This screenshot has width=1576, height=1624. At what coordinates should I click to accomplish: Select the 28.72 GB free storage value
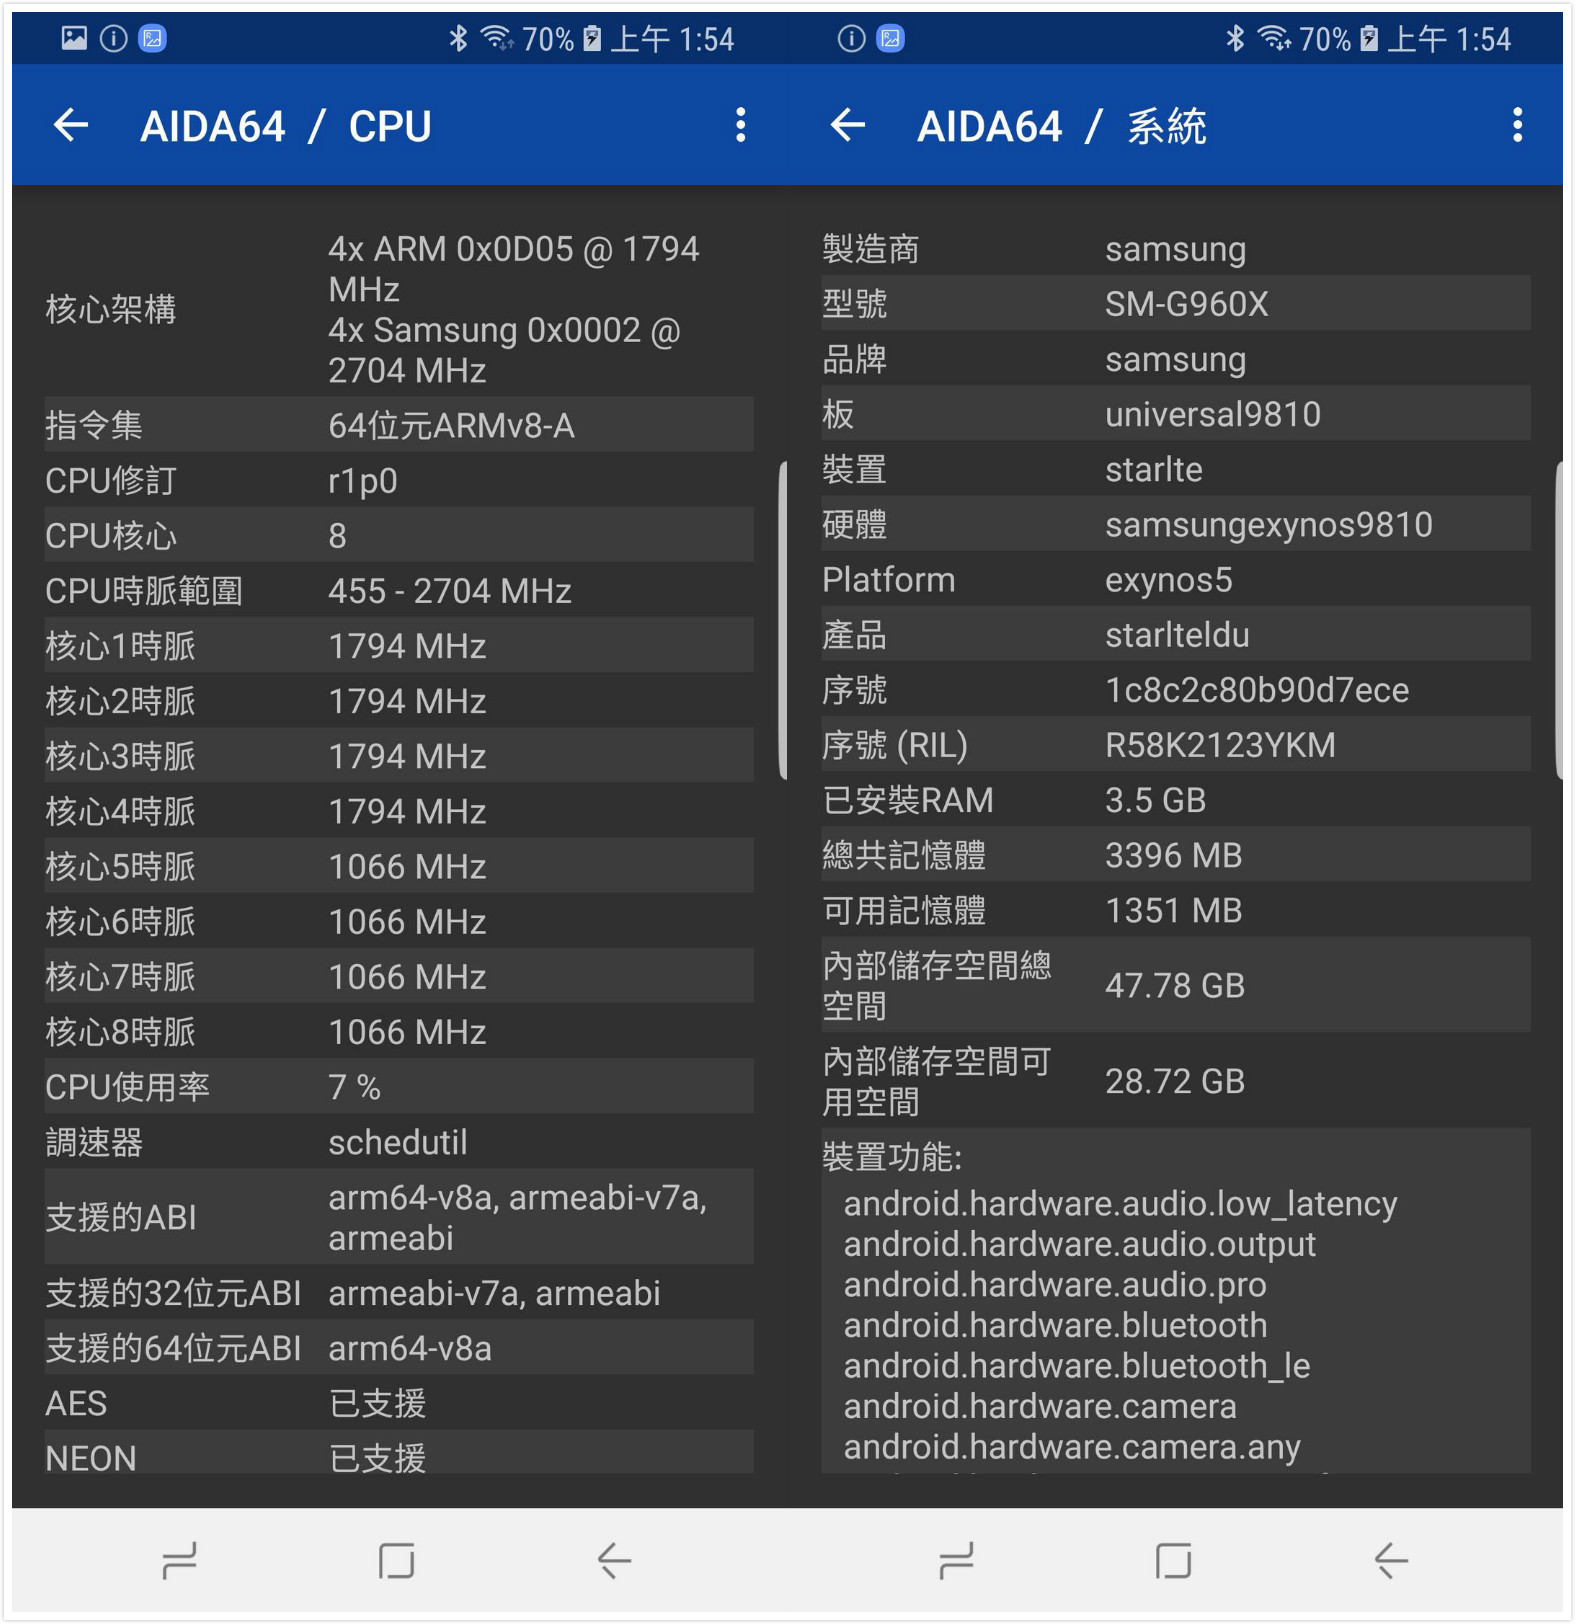click(x=1175, y=1082)
